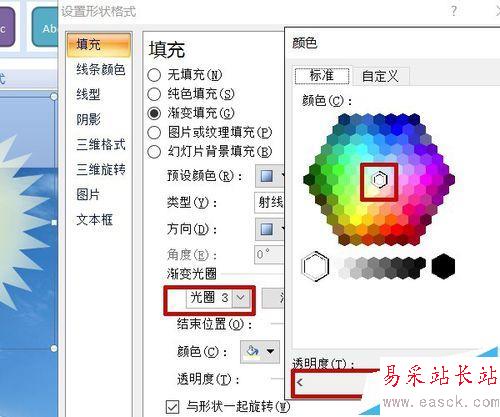
Task: Click the paint bucket fill color icon
Action: (x=252, y=351)
